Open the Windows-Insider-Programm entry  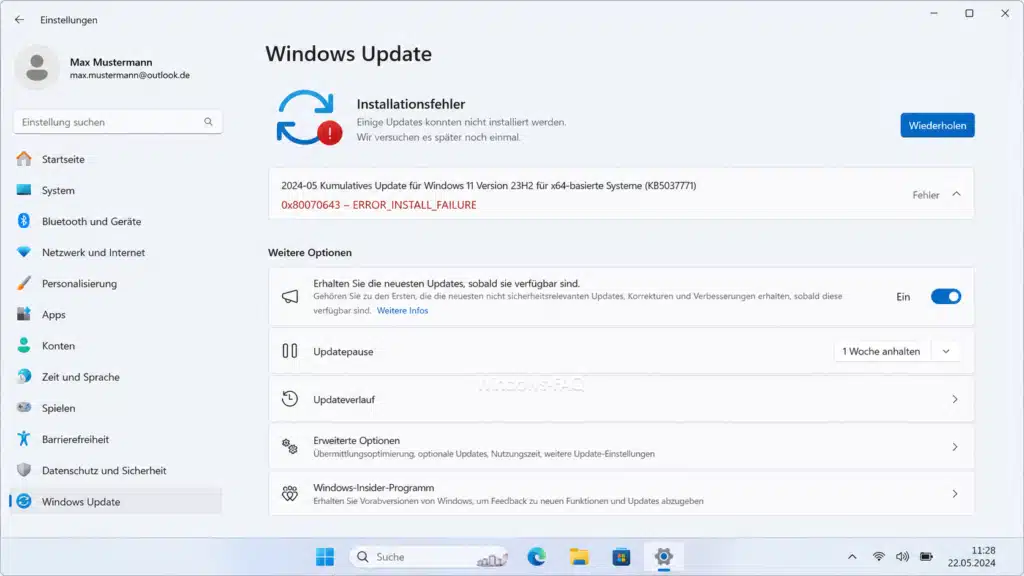point(621,494)
